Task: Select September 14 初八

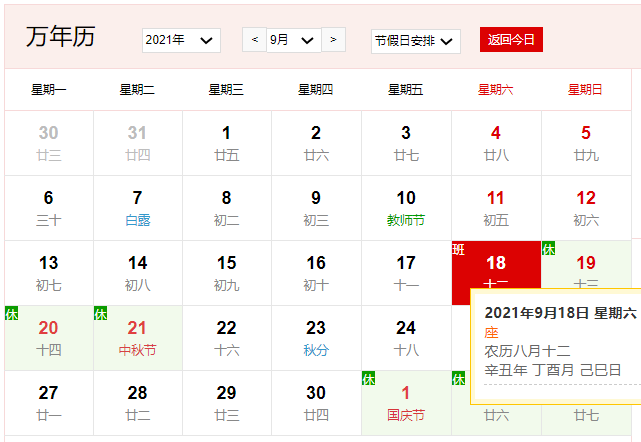Action: tap(138, 273)
